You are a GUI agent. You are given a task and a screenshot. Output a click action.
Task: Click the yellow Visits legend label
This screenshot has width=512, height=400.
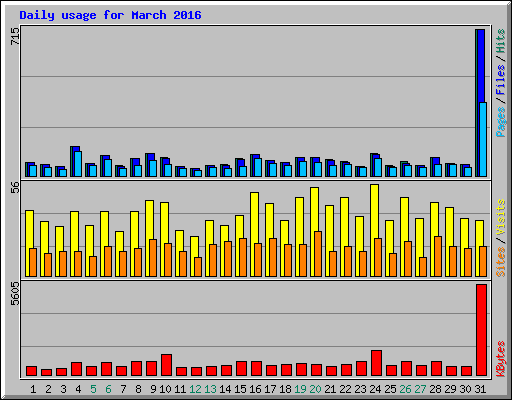501,218
